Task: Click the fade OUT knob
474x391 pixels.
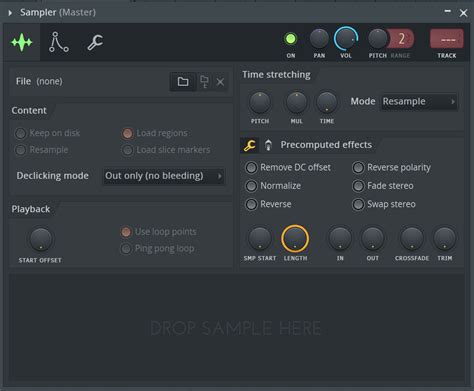Action: [373, 239]
